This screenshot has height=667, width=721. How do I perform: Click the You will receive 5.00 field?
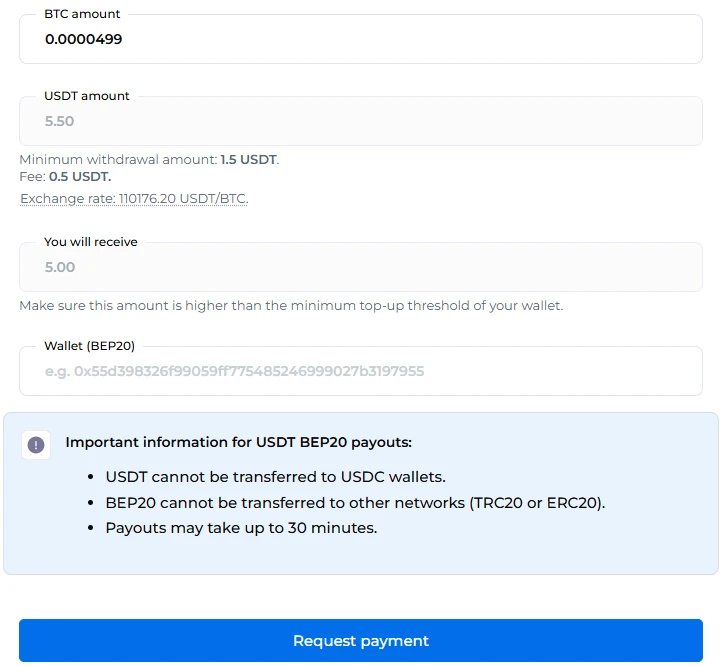(x=360, y=268)
